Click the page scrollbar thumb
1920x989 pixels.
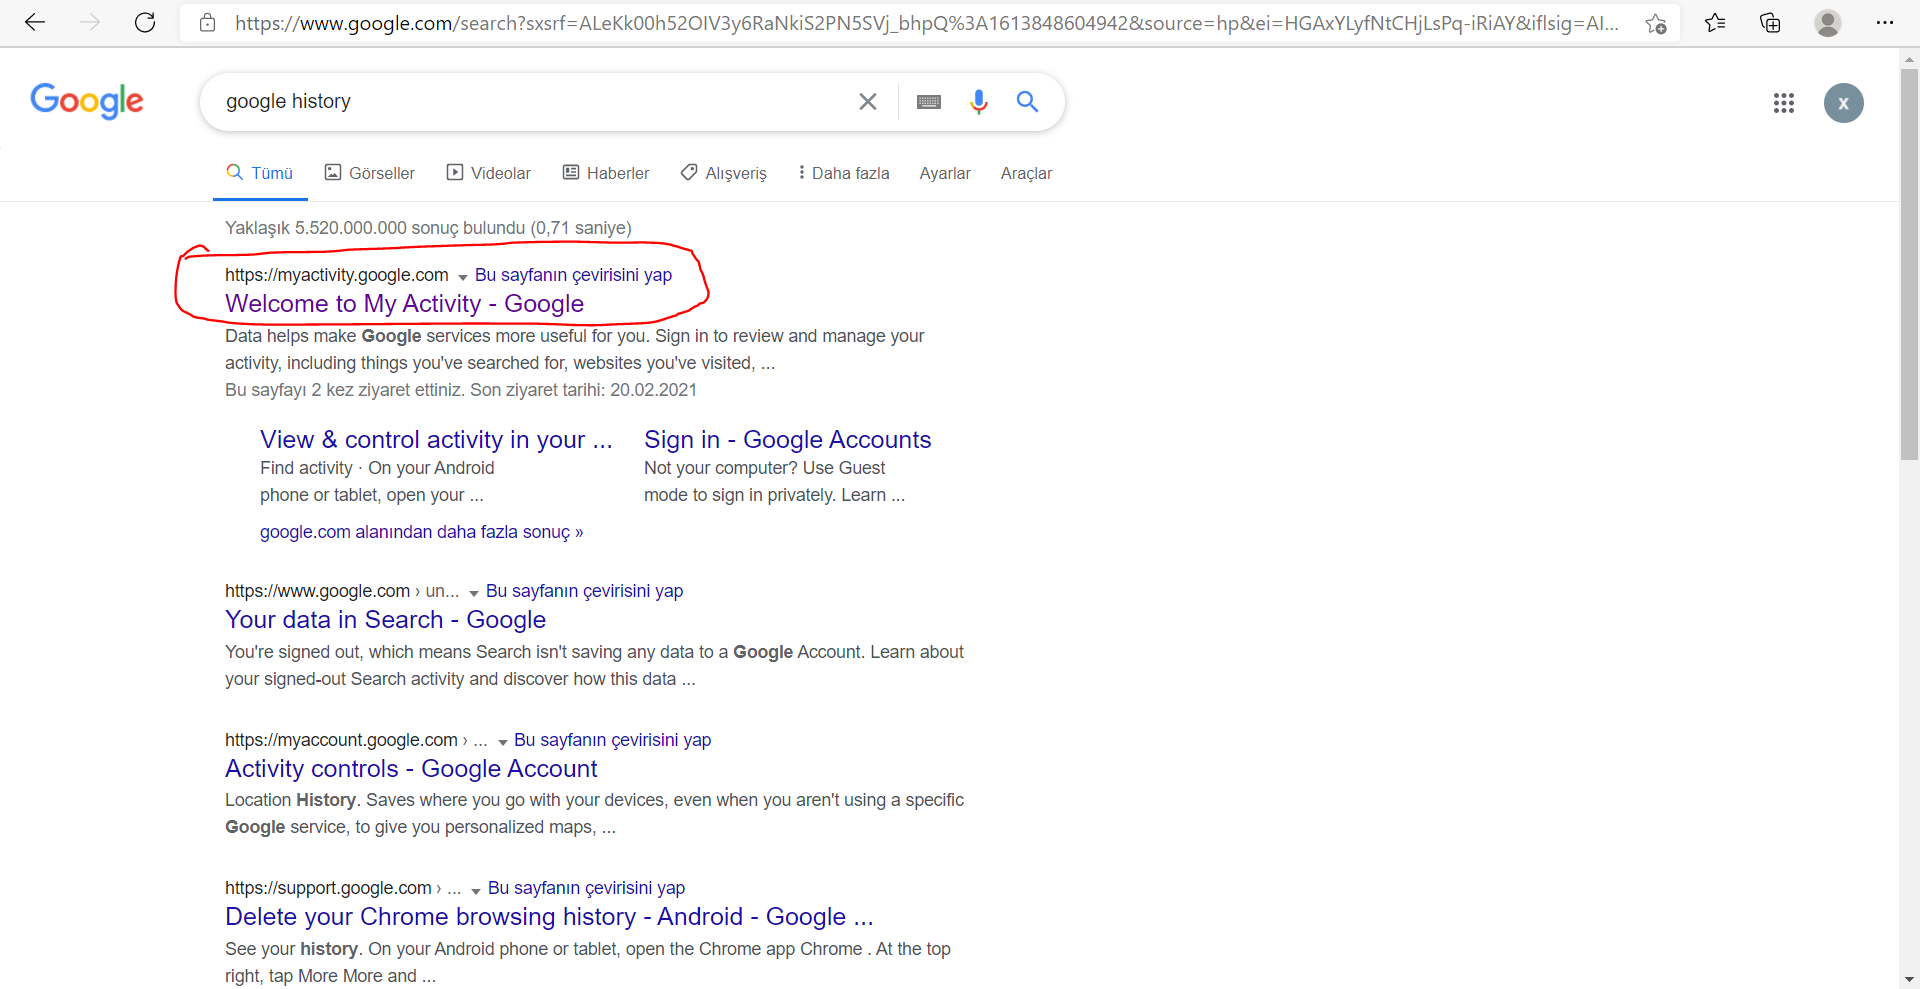pyautogui.click(x=1910, y=264)
